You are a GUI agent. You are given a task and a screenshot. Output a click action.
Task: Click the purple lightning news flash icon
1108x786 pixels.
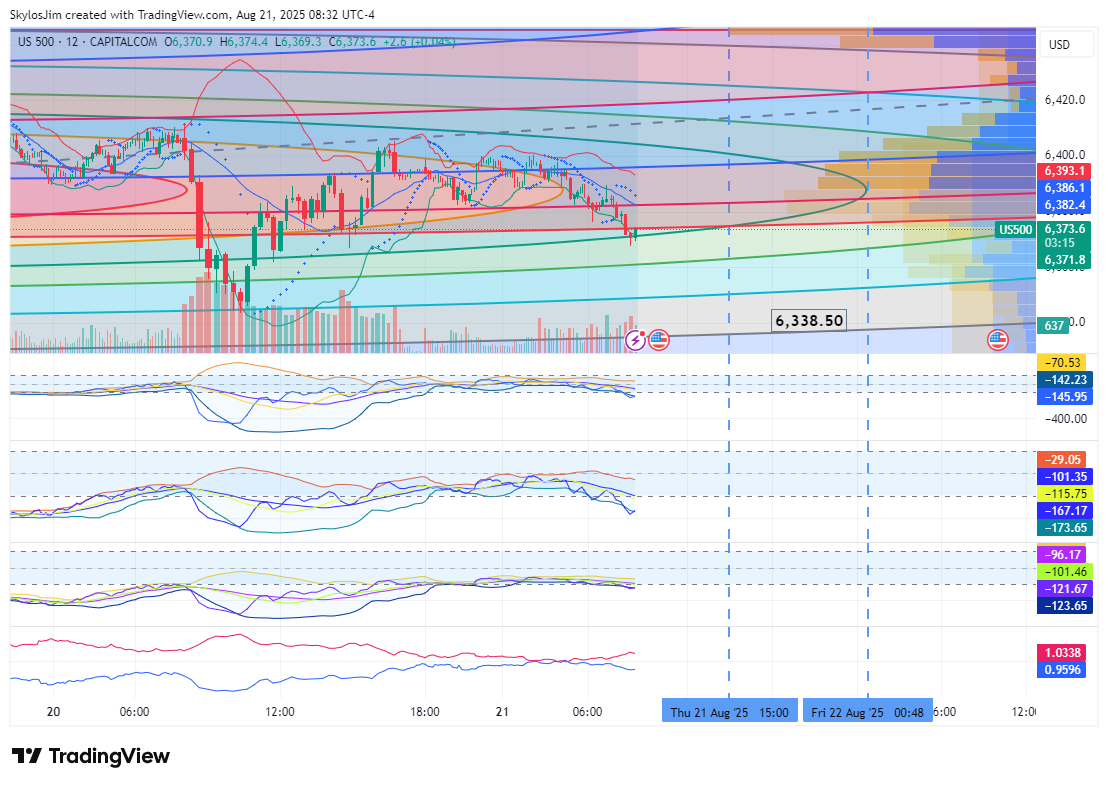coord(636,340)
